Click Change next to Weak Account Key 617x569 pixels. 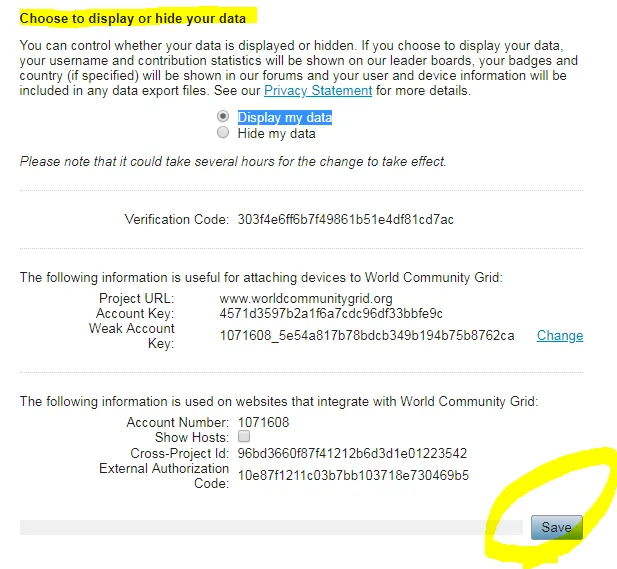(560, 335)
